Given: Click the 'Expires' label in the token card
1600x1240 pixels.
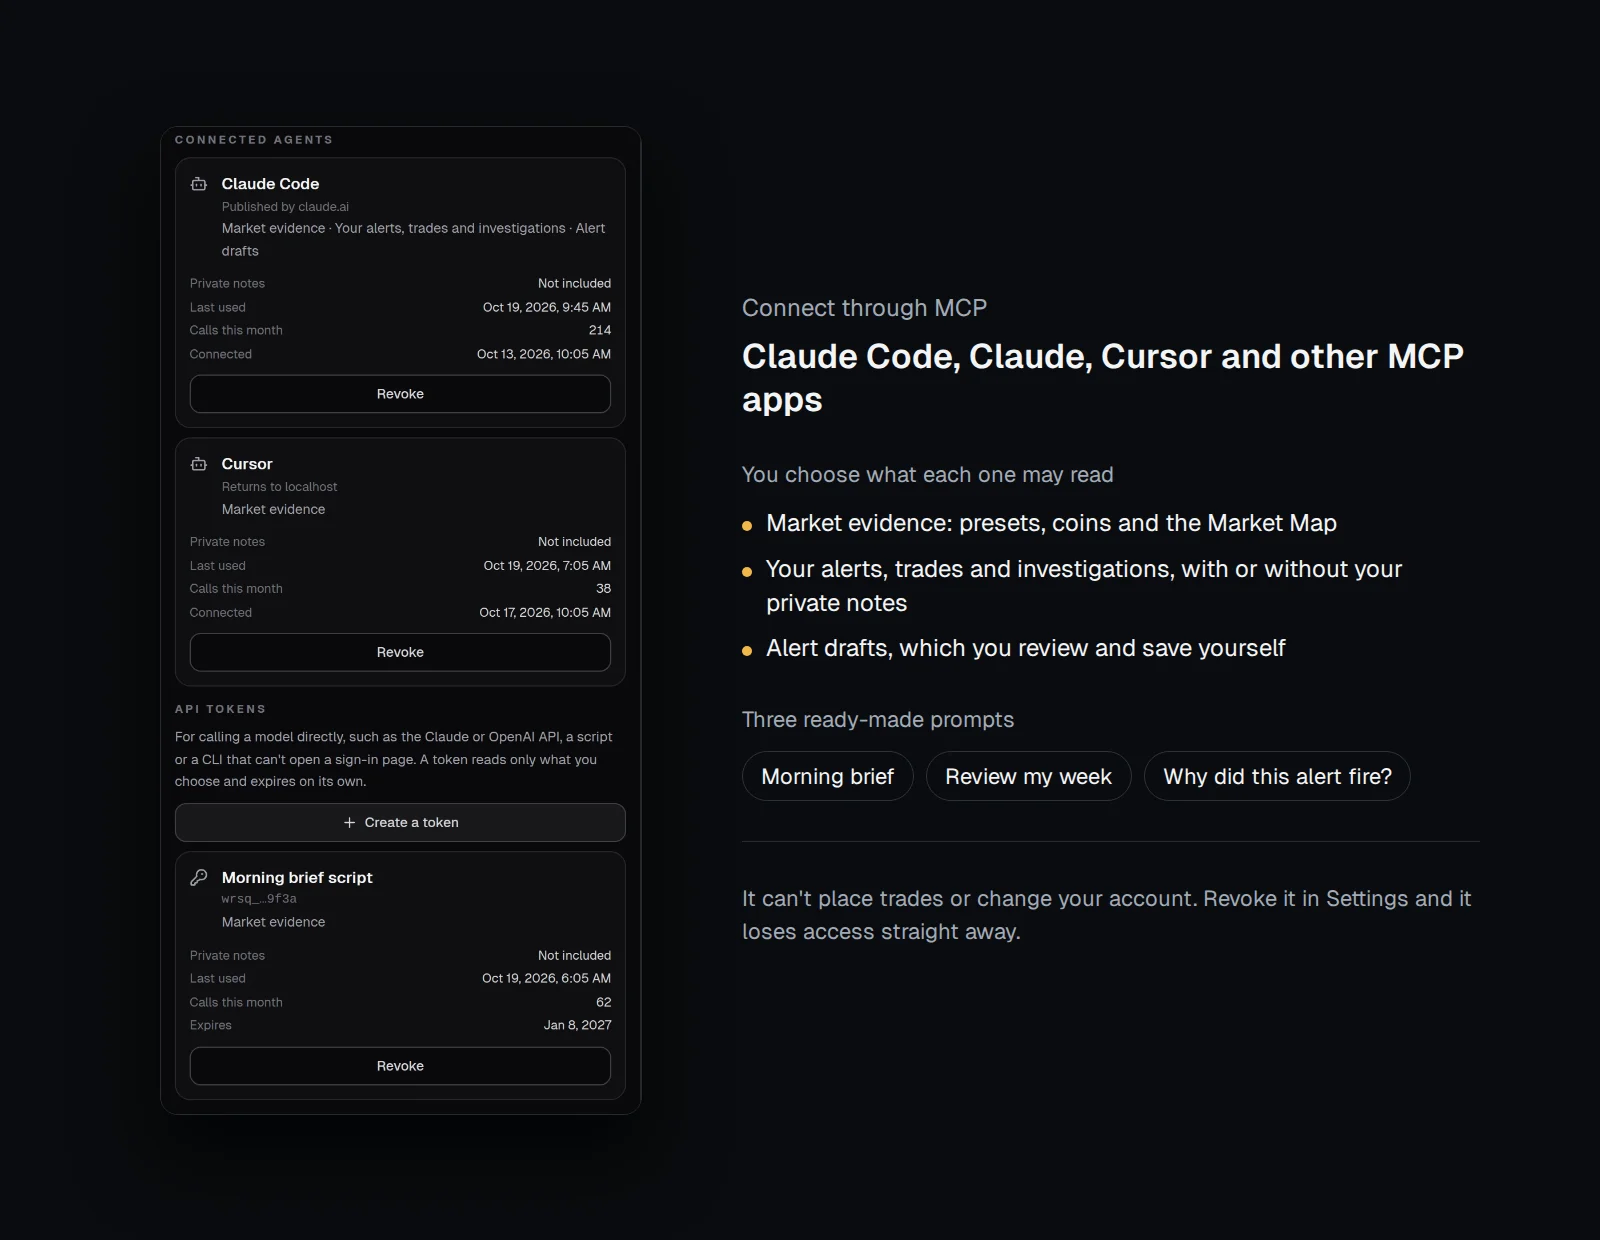Looking at the screenshot, I should click(211, 1025).
